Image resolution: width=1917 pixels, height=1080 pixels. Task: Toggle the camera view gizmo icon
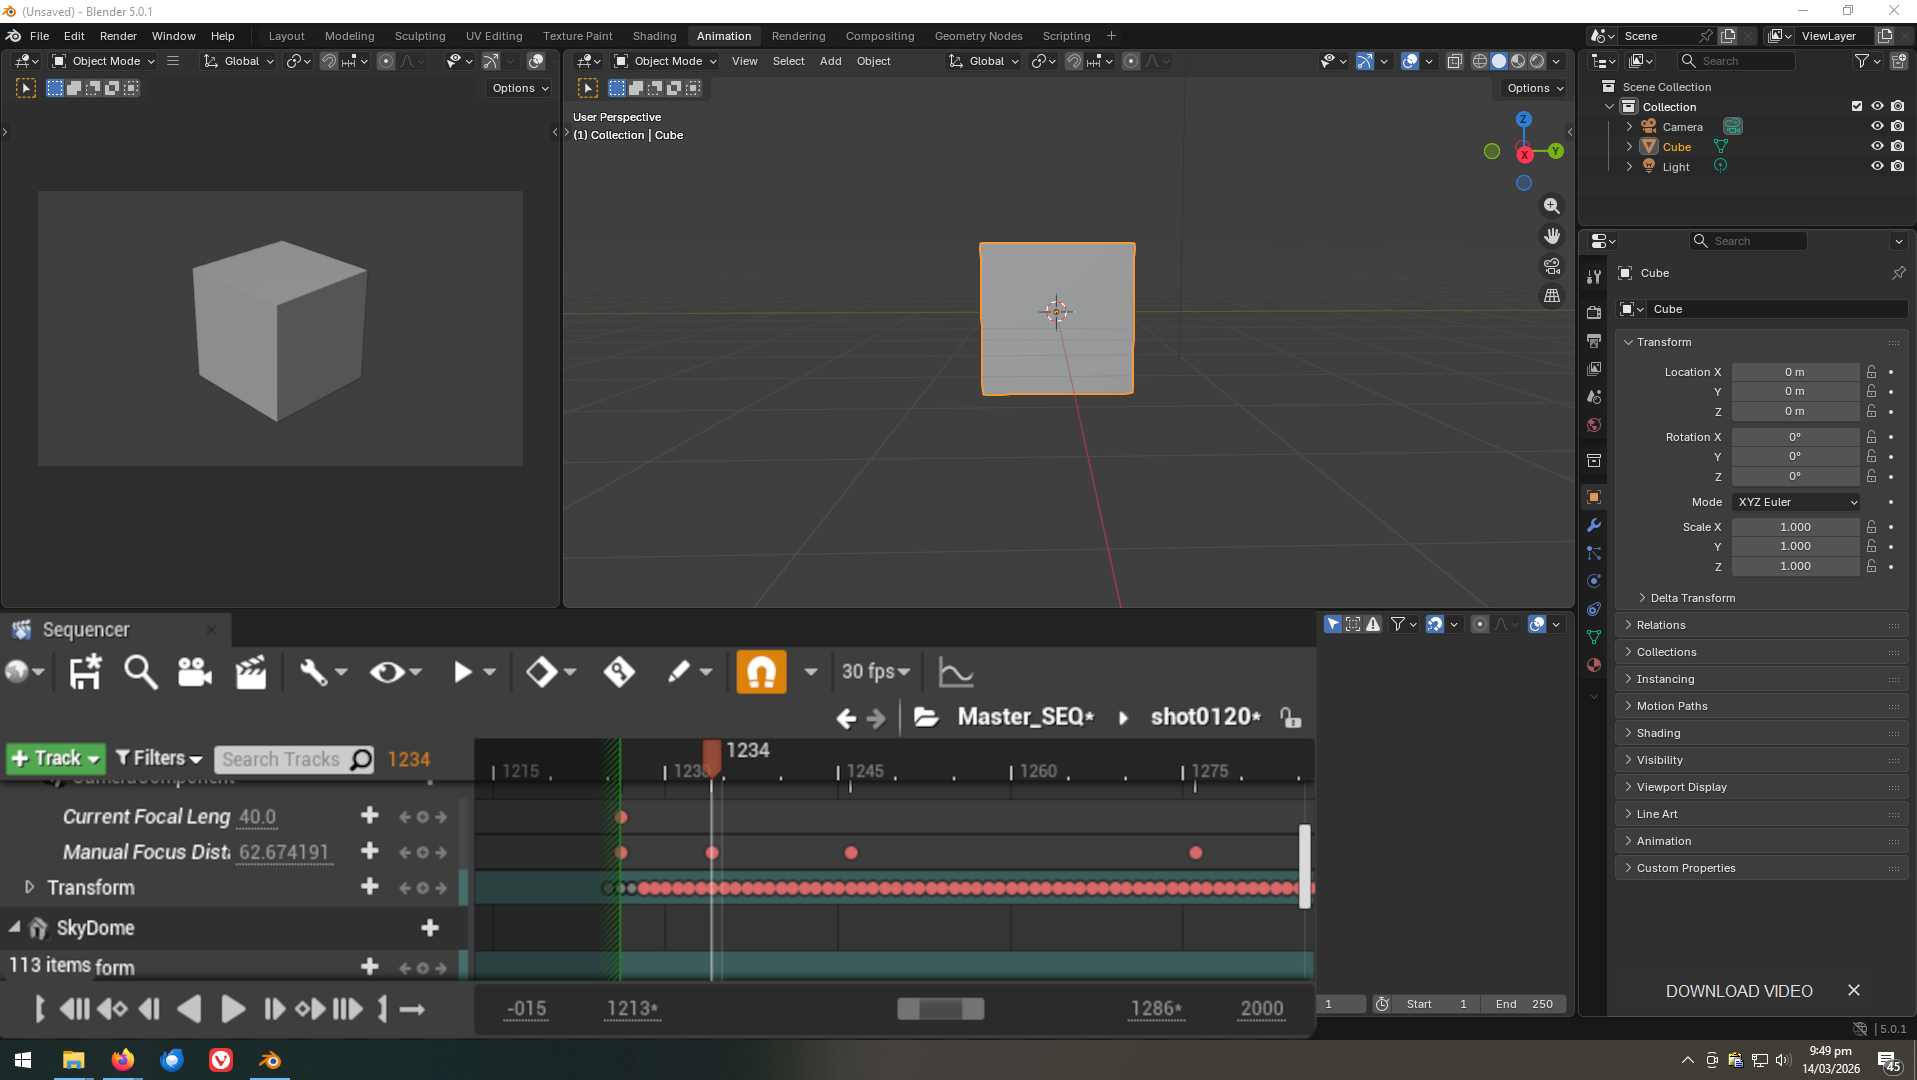pos(1552,266)
